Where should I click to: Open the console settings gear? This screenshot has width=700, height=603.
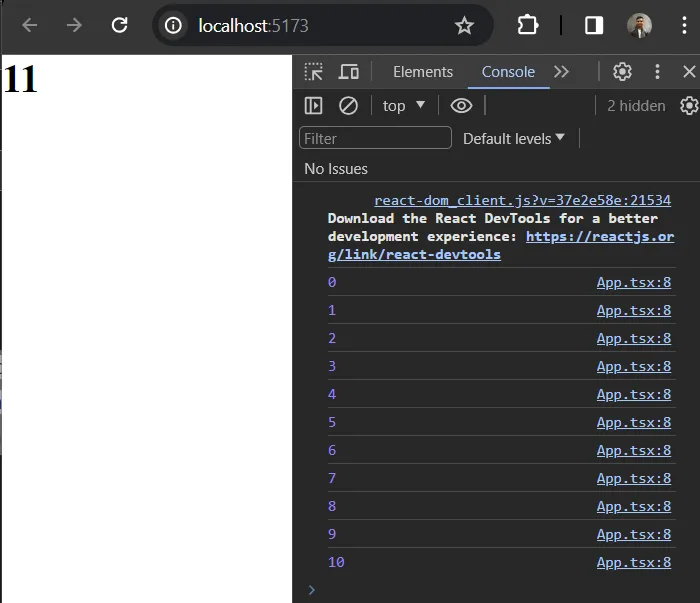pos(688,105)
